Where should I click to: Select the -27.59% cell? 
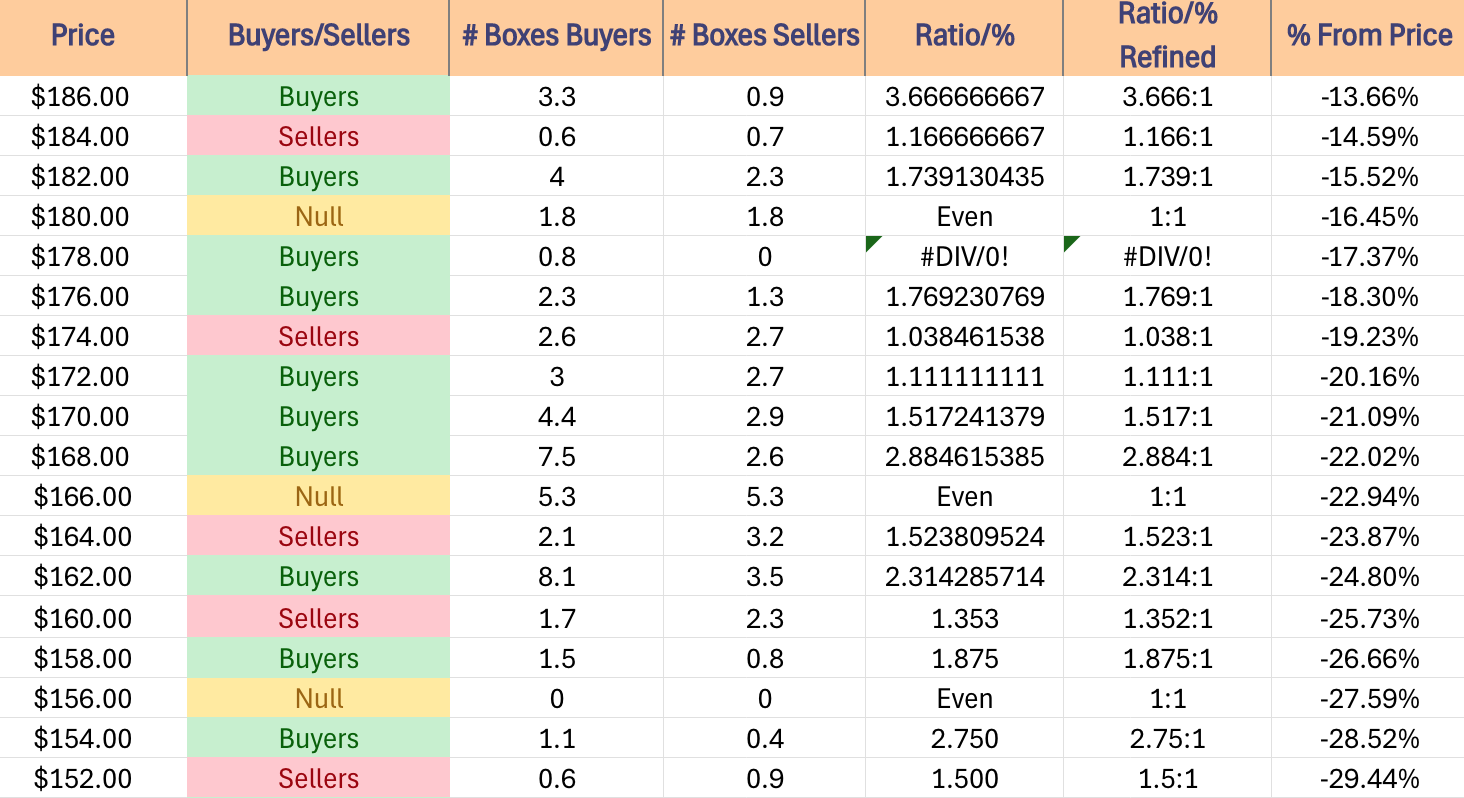coord(1368,699)
